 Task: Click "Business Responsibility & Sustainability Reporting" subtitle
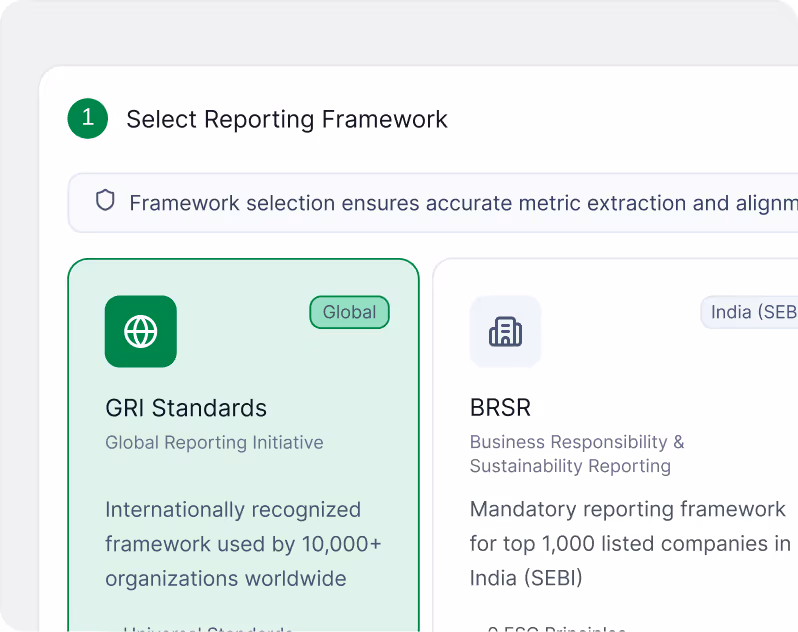577,454
